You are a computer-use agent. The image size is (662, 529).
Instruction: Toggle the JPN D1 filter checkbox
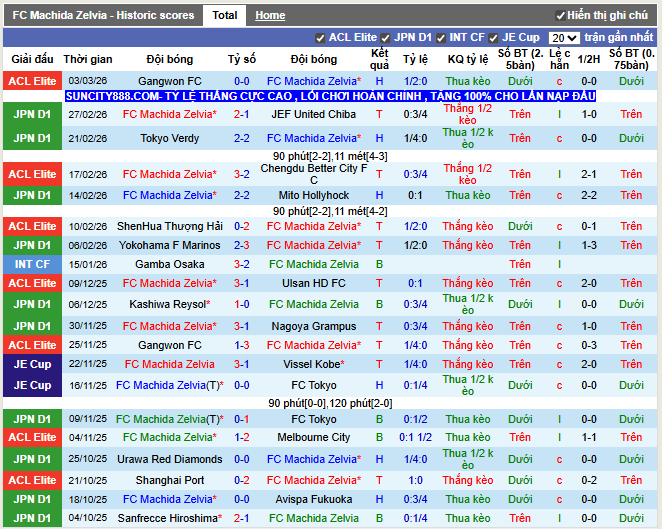pyautogui.click(x=385, y=38)
